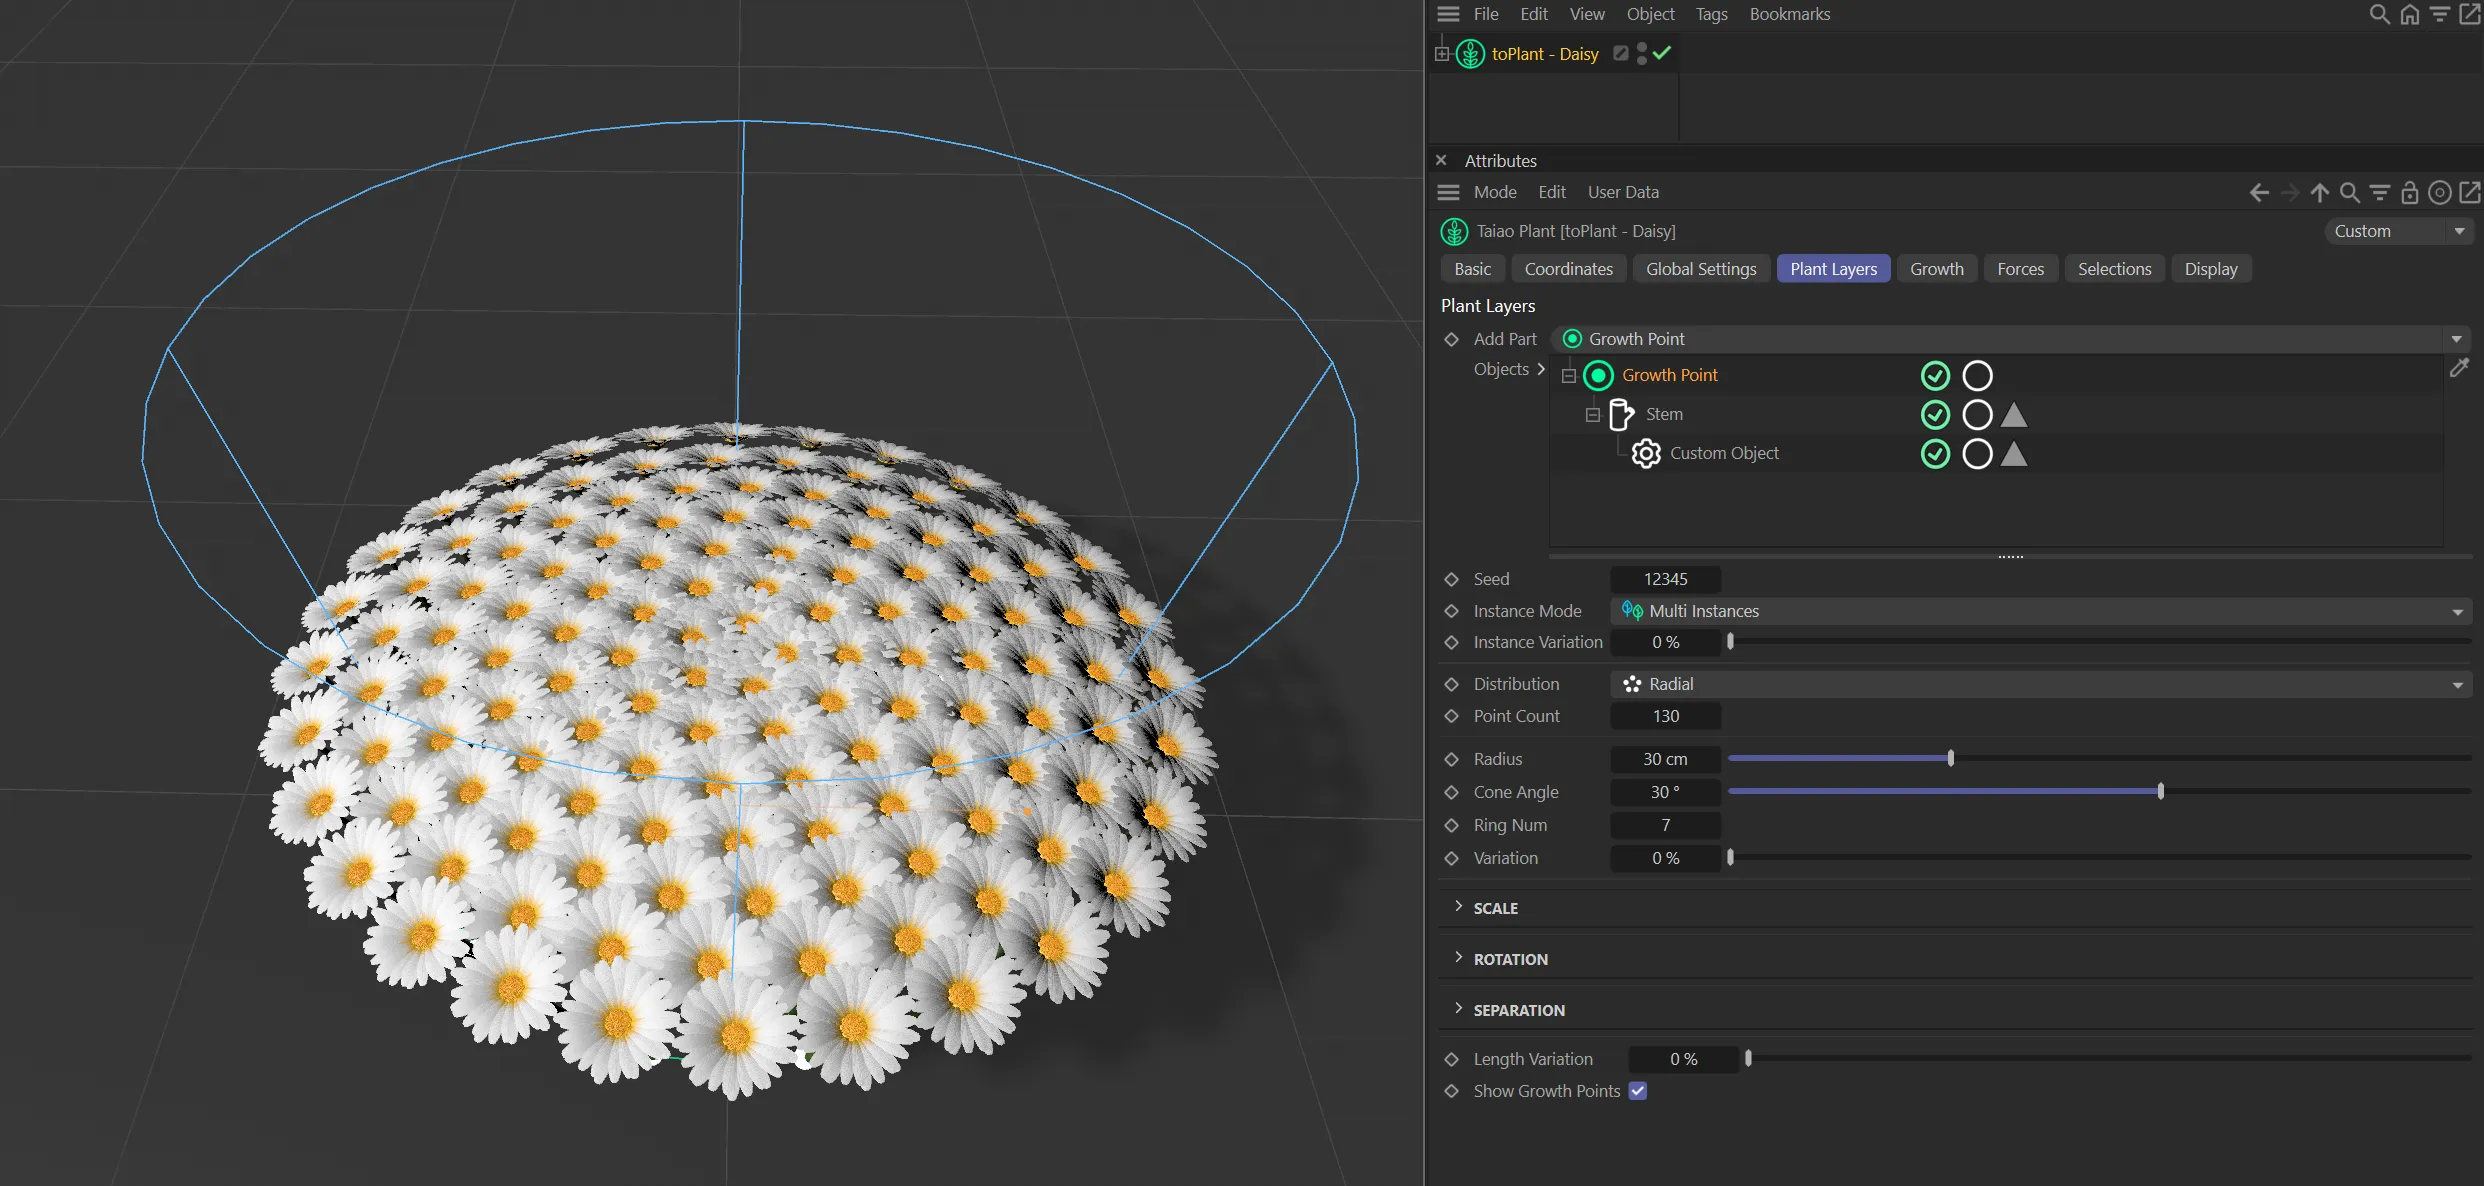Toggle the Custom Object empty circle

1977,454
